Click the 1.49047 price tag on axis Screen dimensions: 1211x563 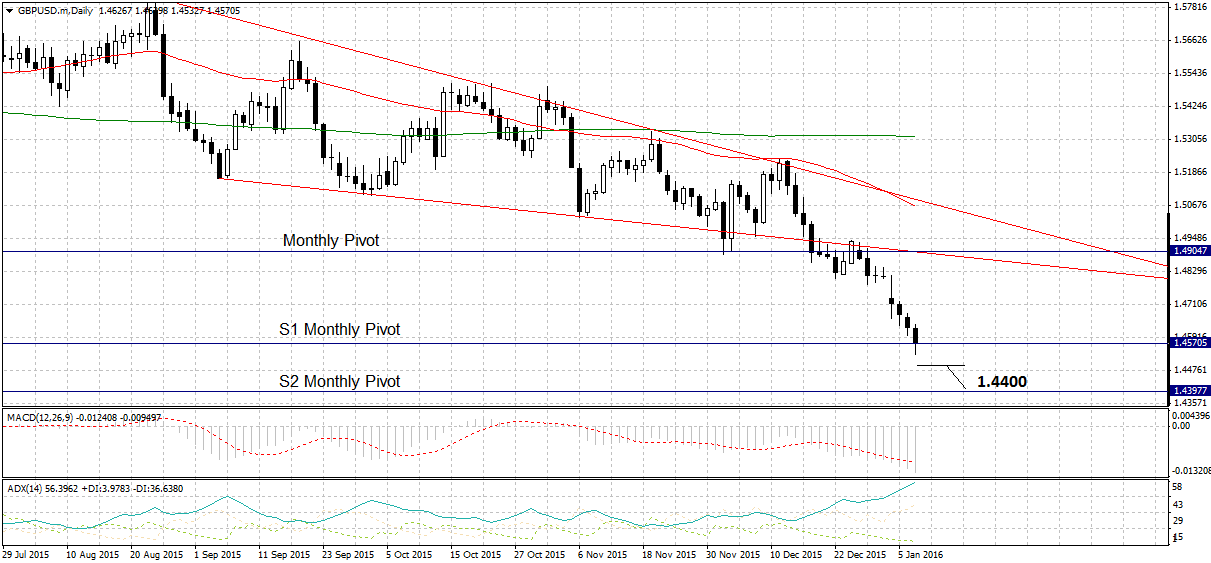[x=1190, y=252]
